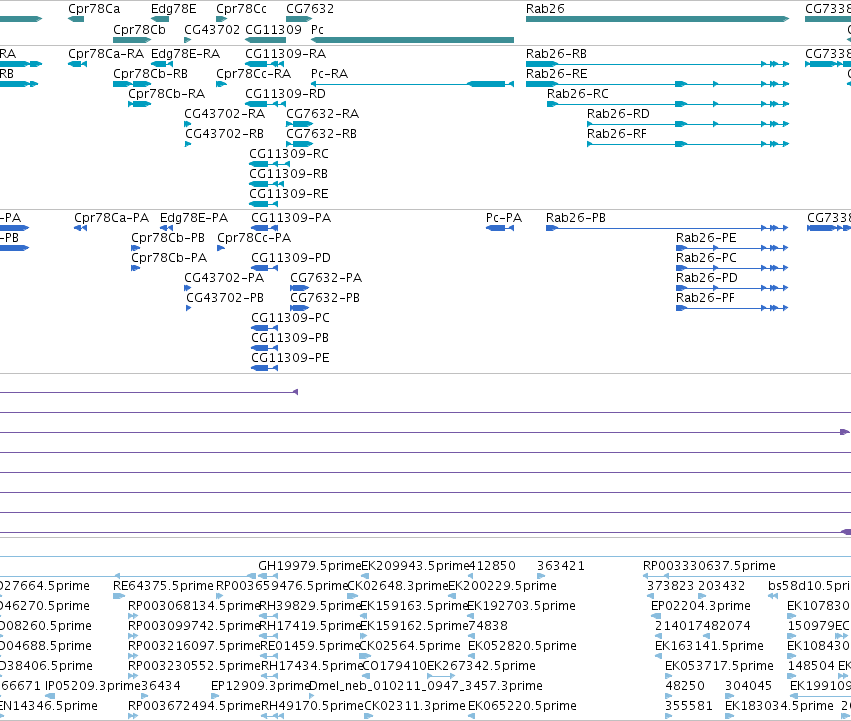851x721 pixels.
Task: Open the CG43702 gene label
Action: pos(212,29)
